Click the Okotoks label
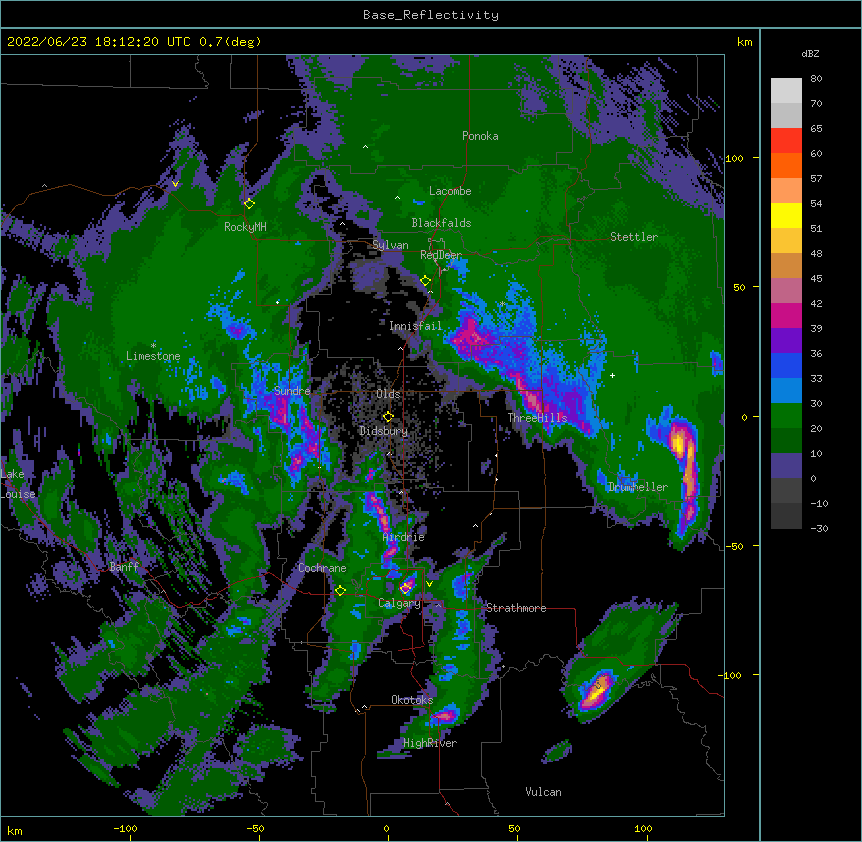The width and height of the screenshot is (862, 842). 412,700
